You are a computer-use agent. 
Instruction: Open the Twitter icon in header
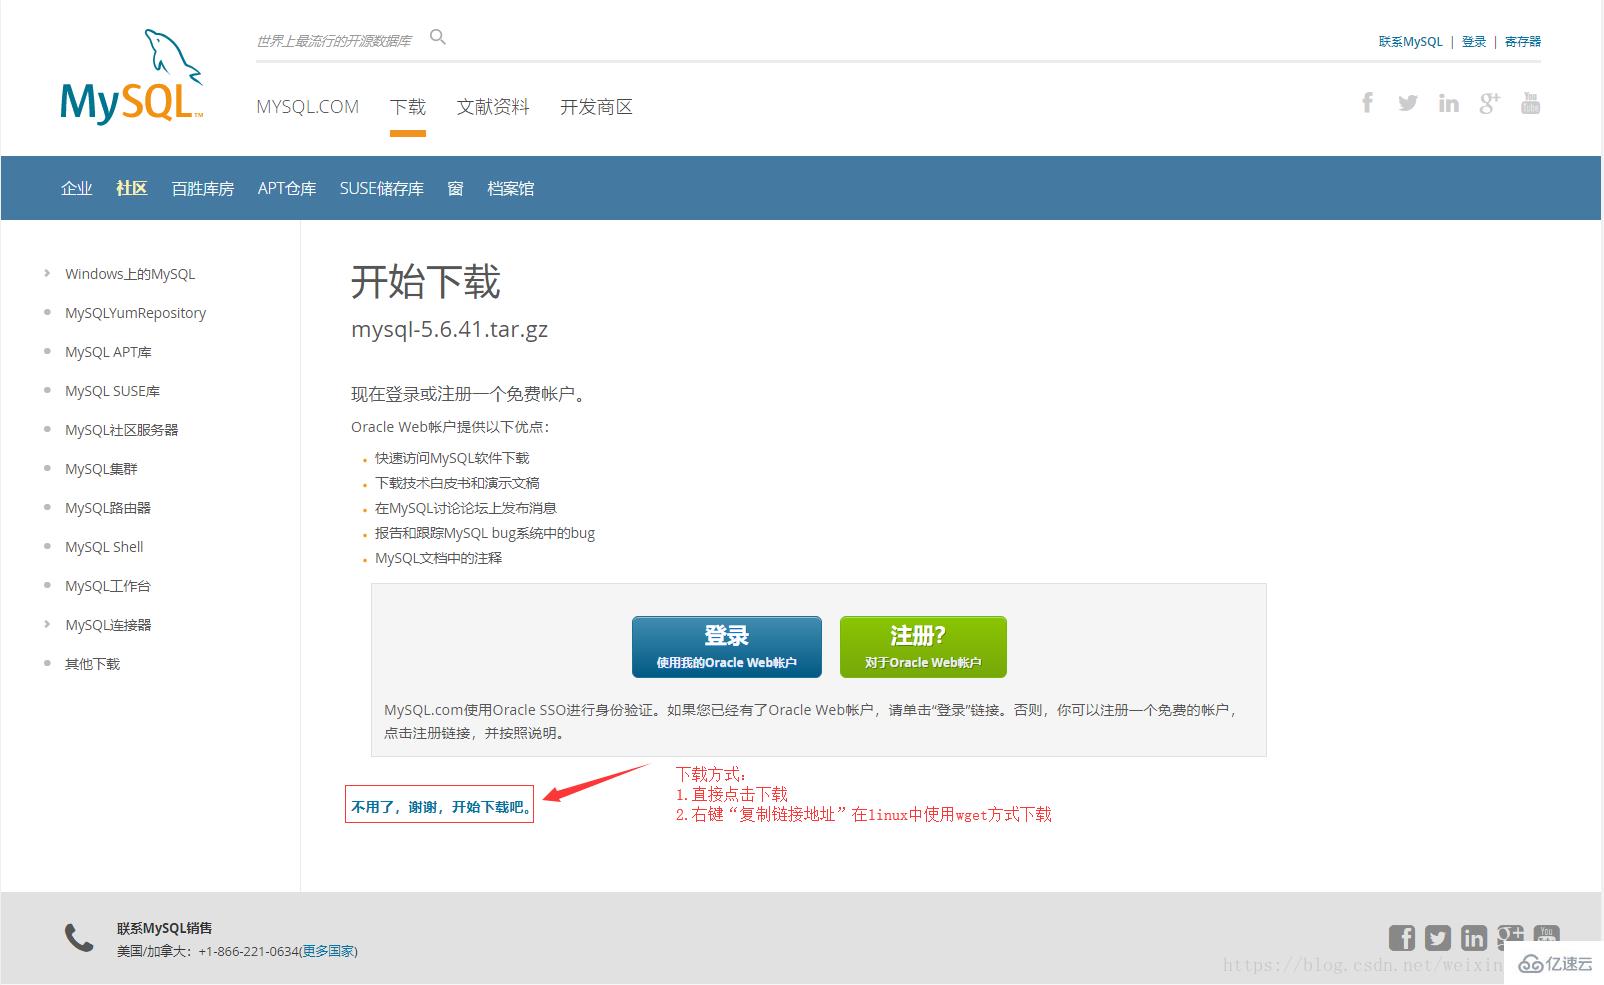coord(1408,102)
